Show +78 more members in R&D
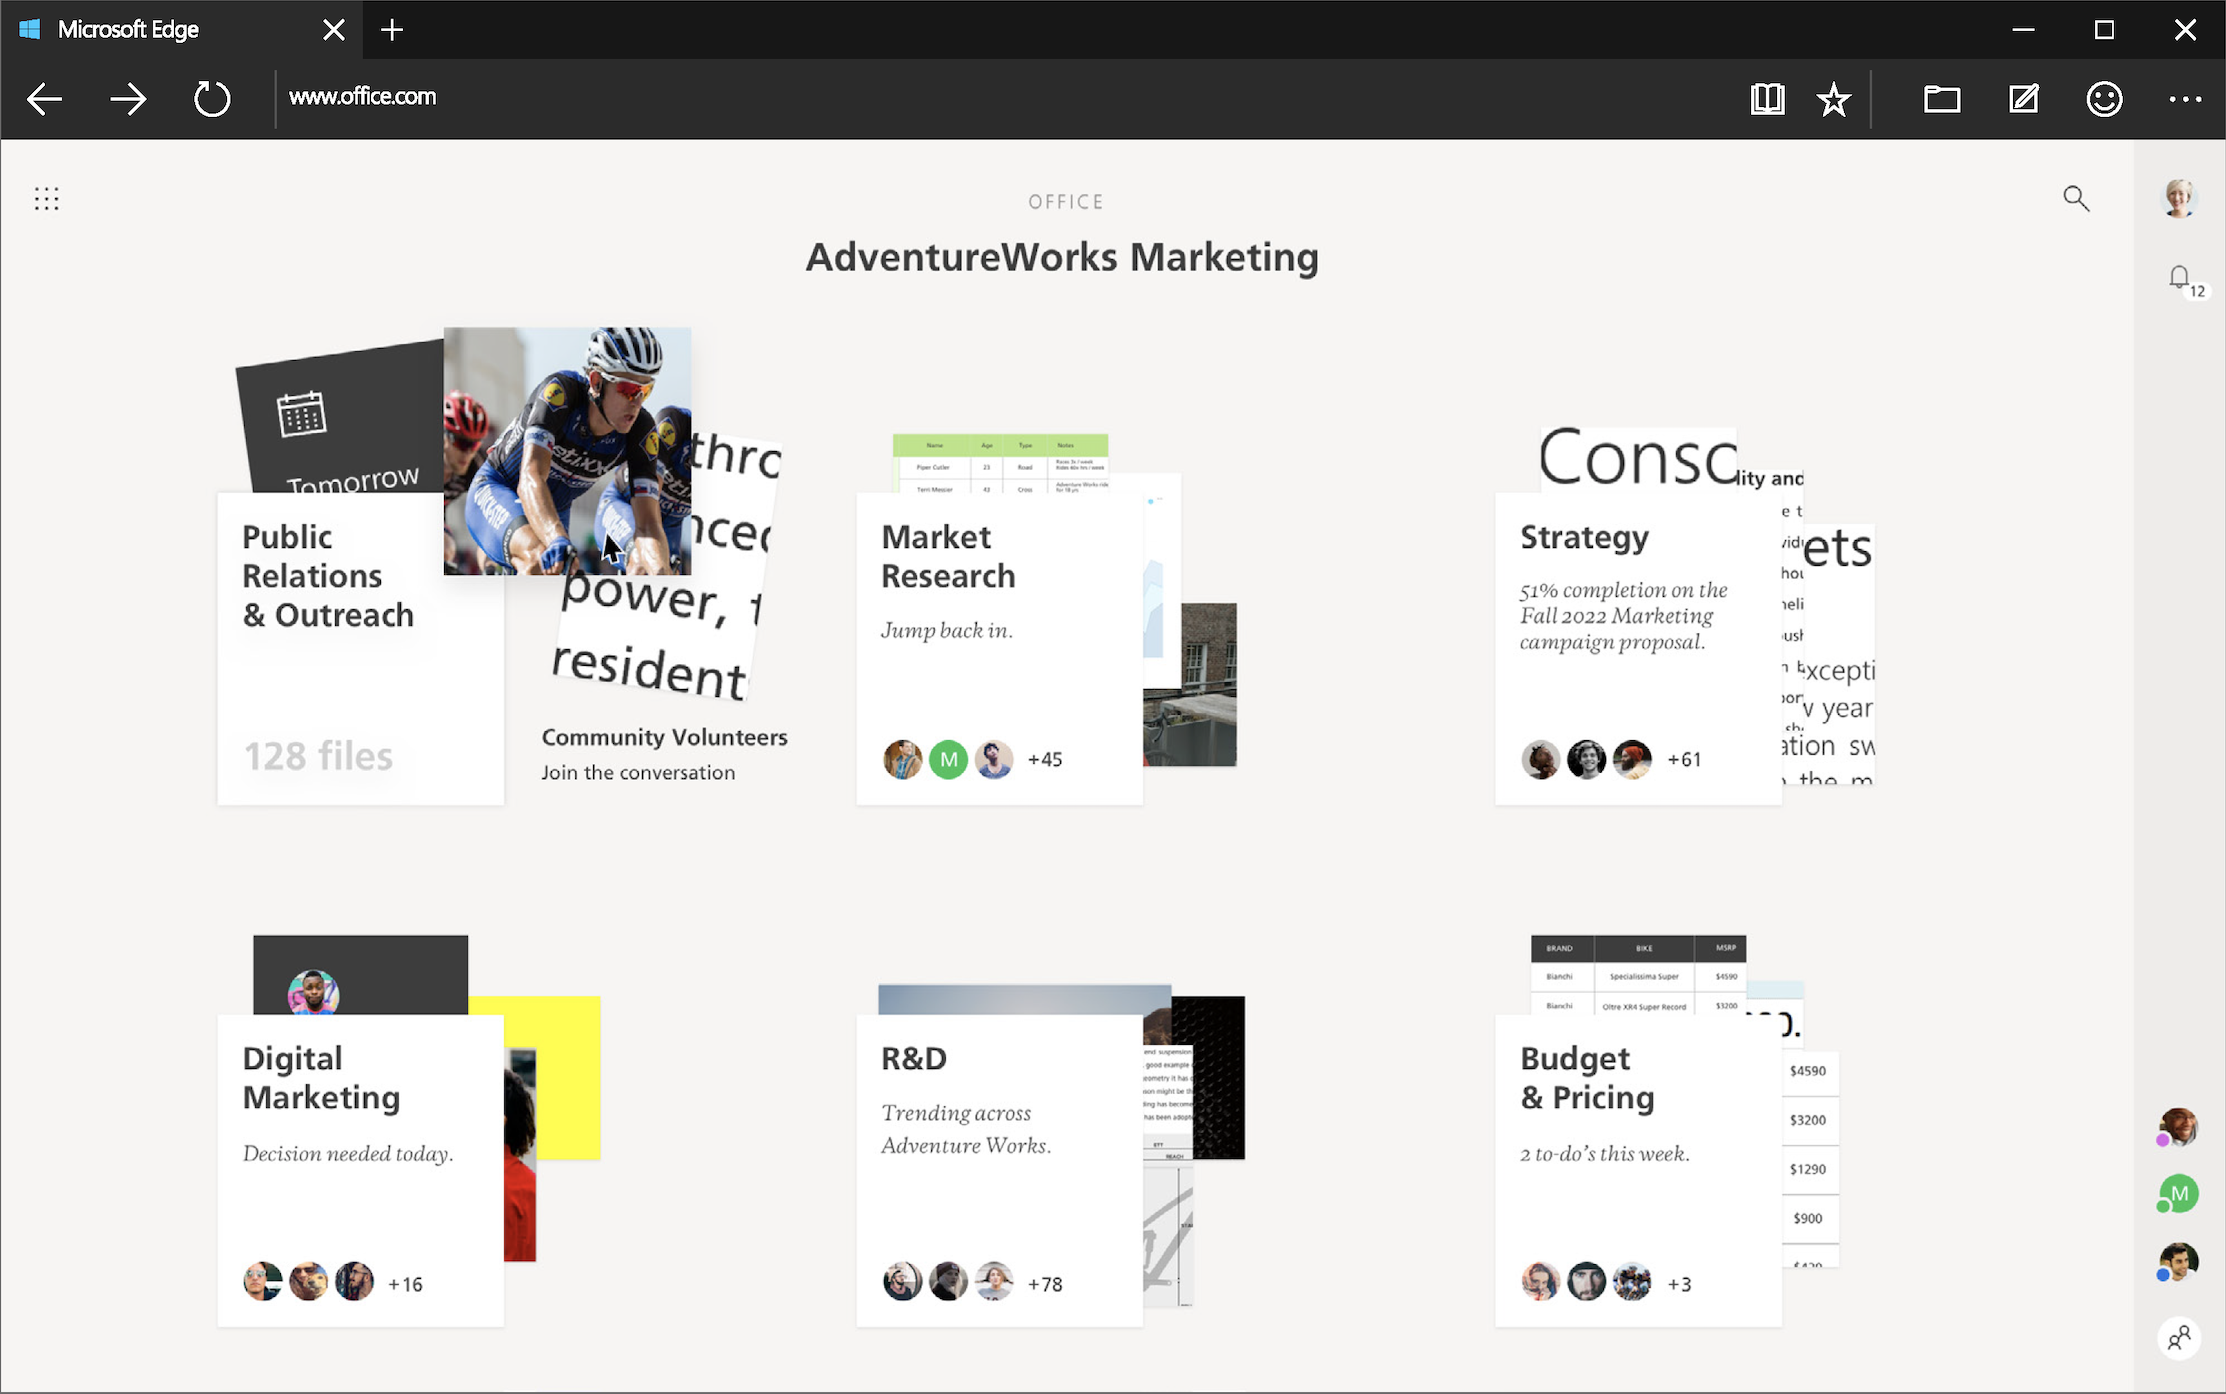This screenshot has width=2226, height=1394. [1045, 1284]
